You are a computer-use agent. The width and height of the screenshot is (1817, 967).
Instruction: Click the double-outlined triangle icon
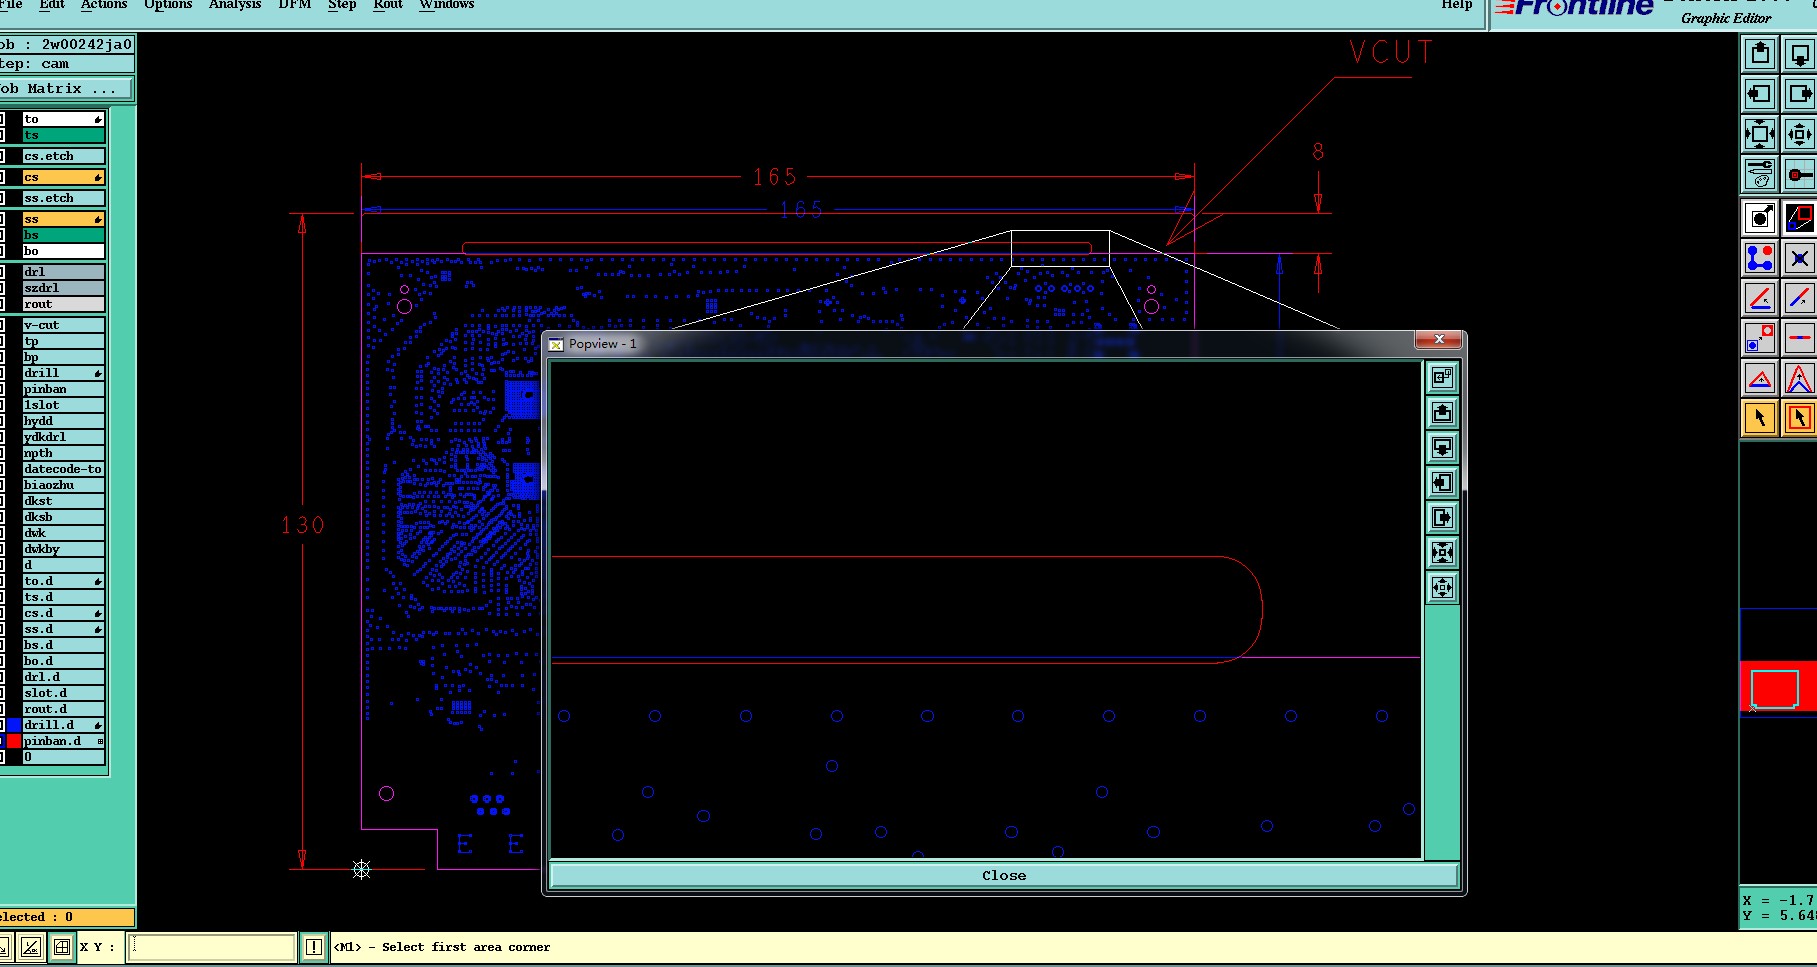tap(1799, 378)
